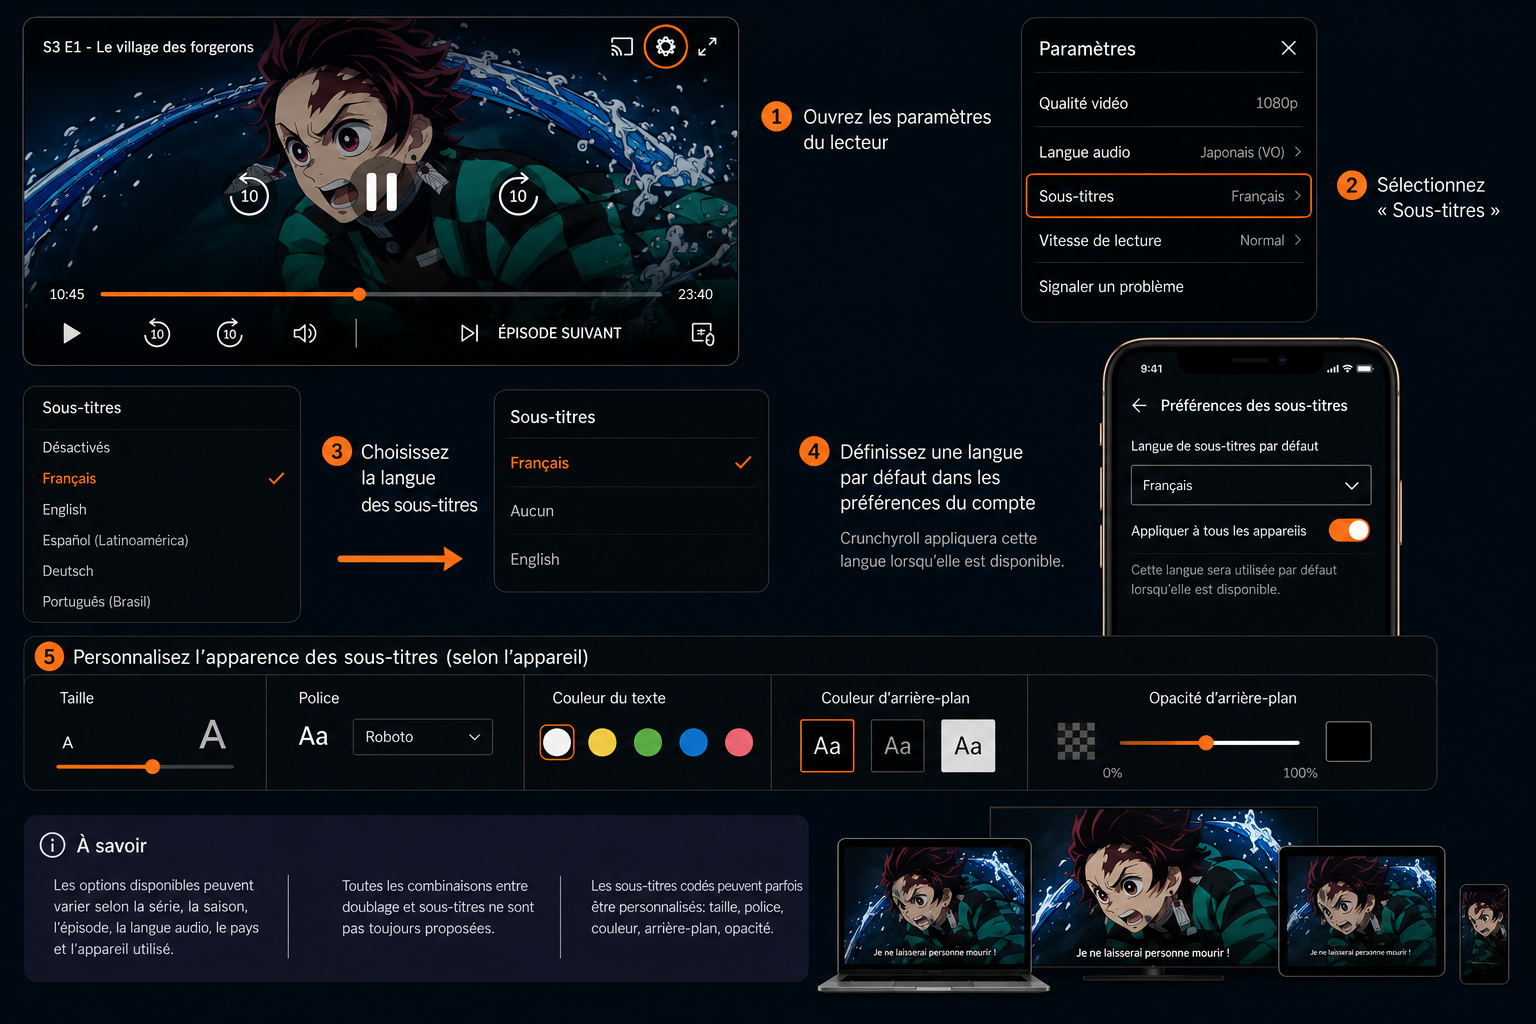Open Vitesse de lecture setting
1536x1024 pixels.
pyautogui.click(x=1168, y=240)
